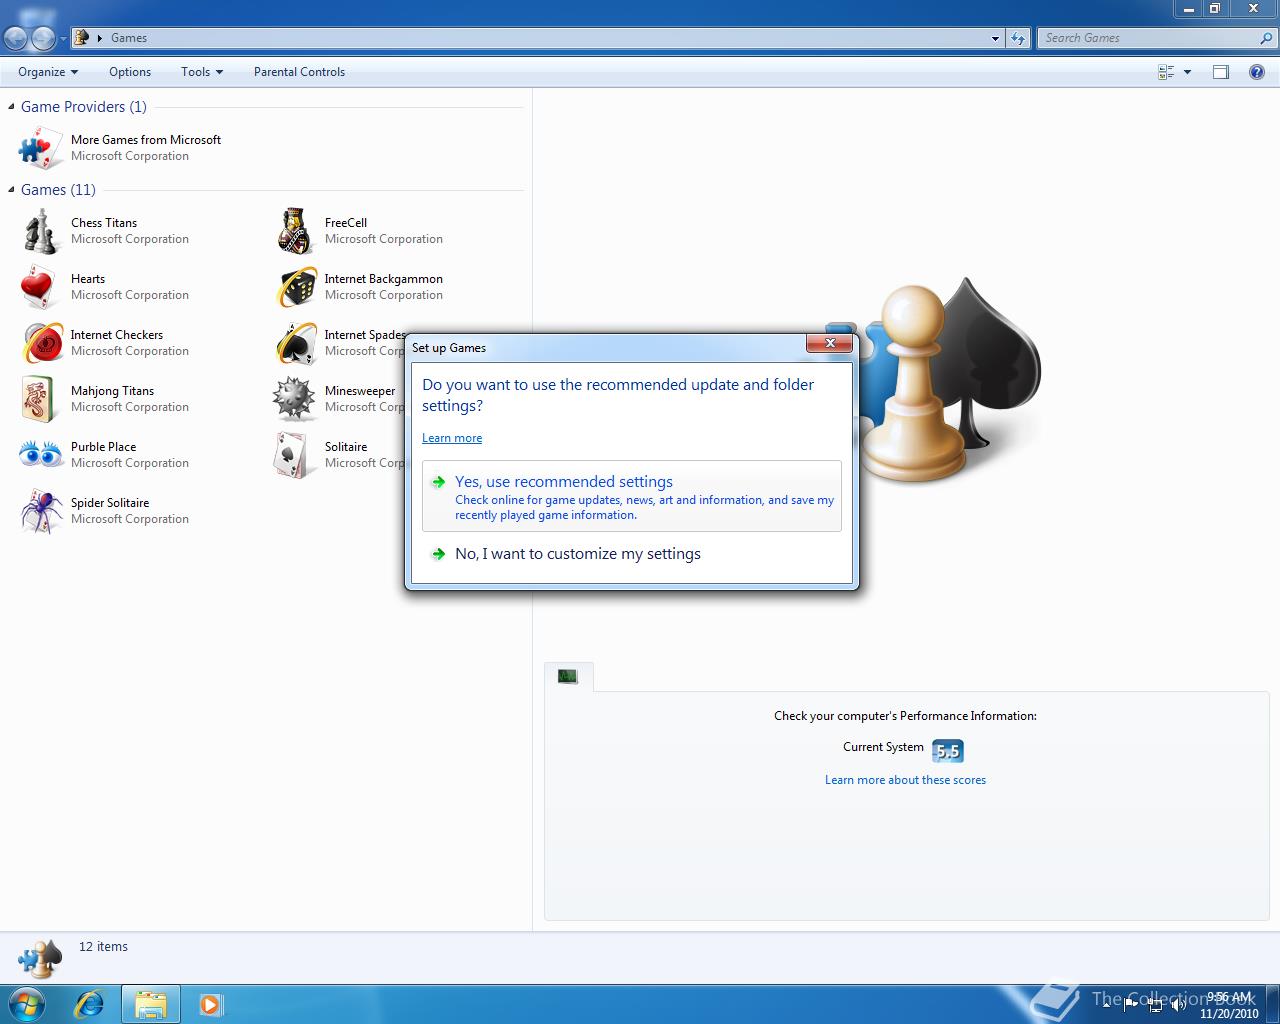The width and height of the screenshot is (1280, 1024).
Task: Choose Yes, use recommended settings
Action: (632, 496)
